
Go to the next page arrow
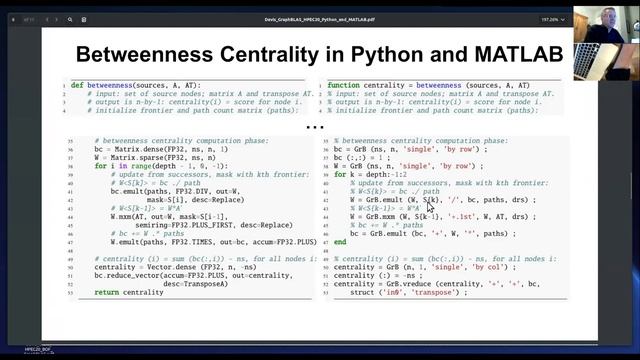tap(57, 20)
